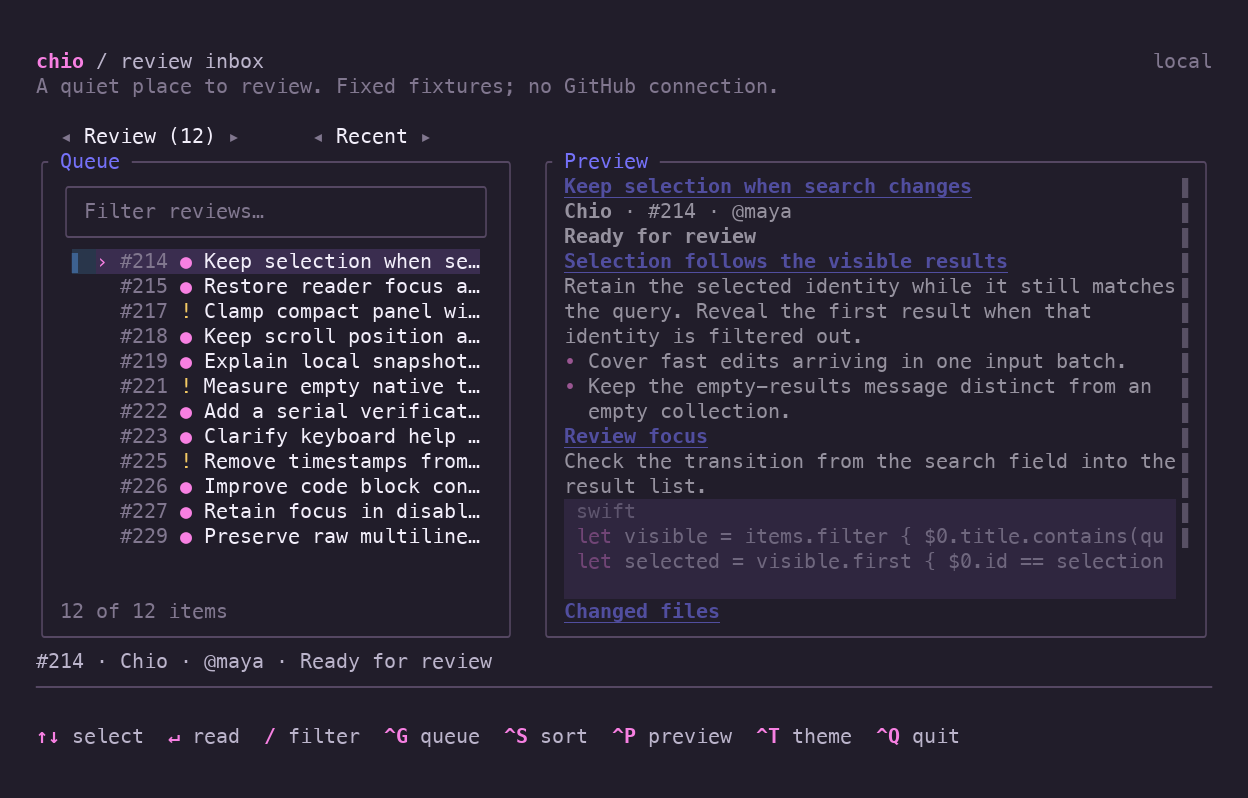The height and width of the screenshot is (798, 1248).
Task: Toggle the theme with ^T
Action: point(804,737)
